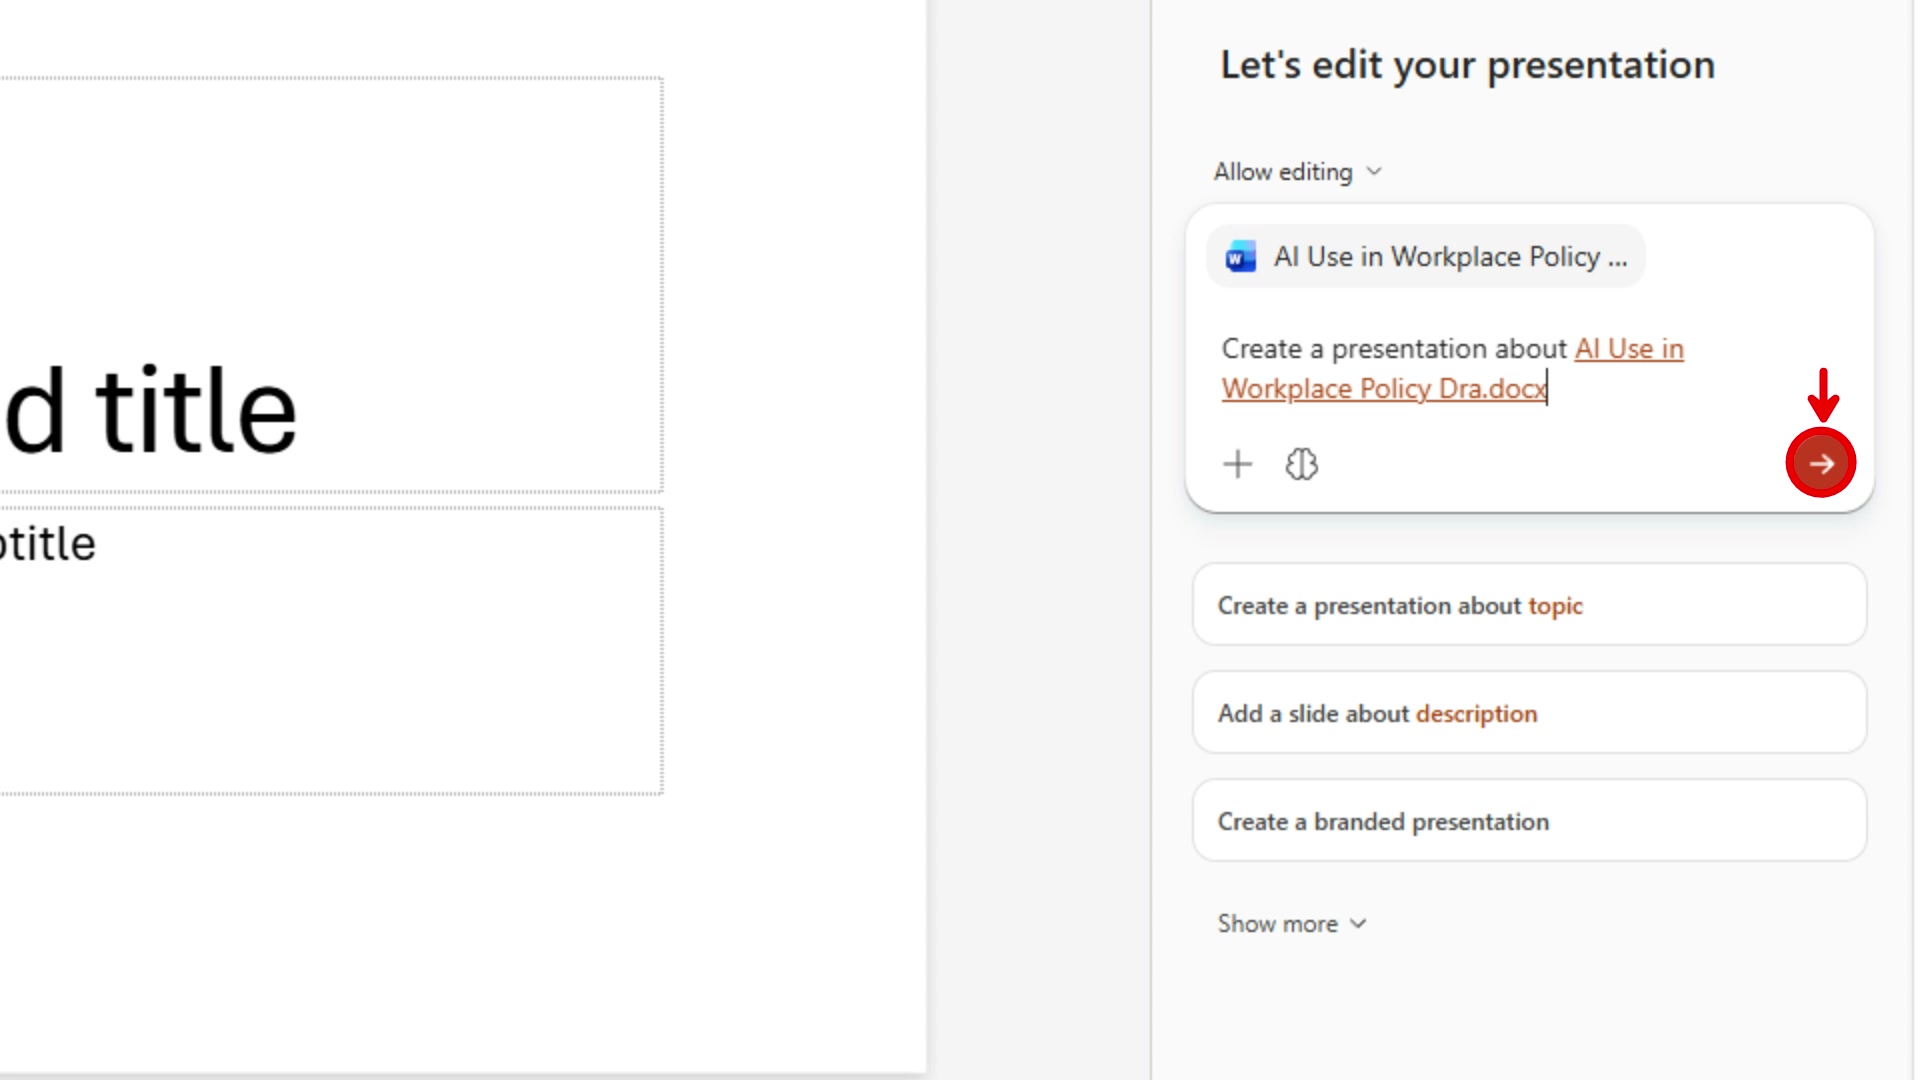Click the Let's edit your presentation heading

(1467, 66)
